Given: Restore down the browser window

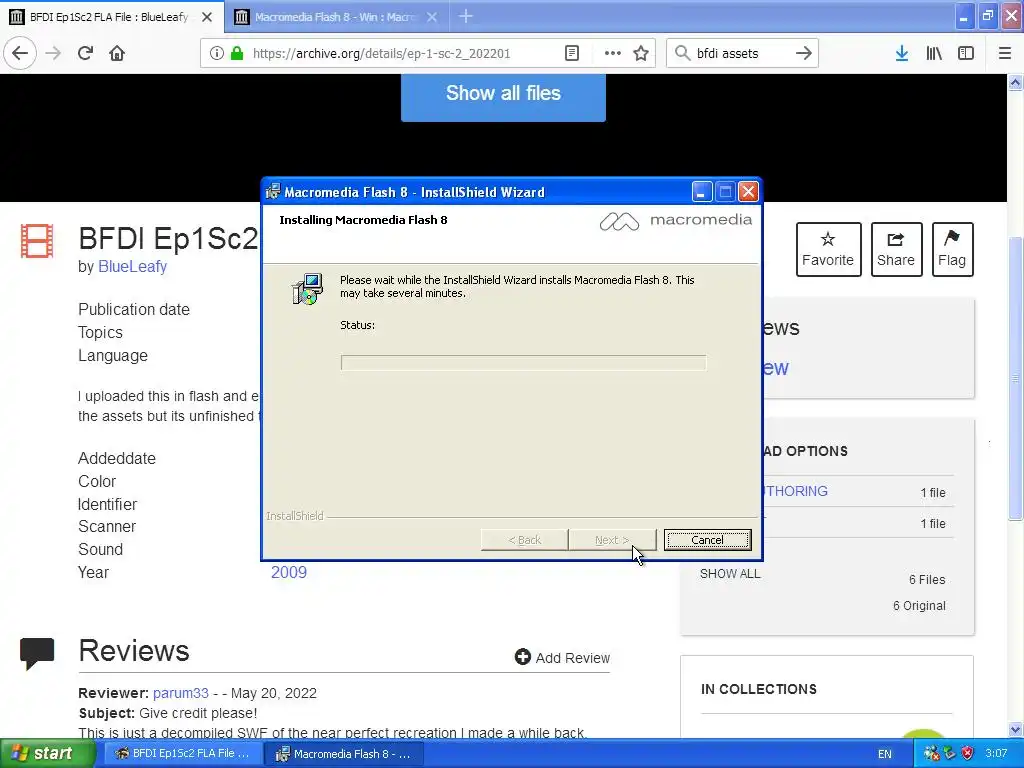Looking at the screenshot, I should (987, 16).
